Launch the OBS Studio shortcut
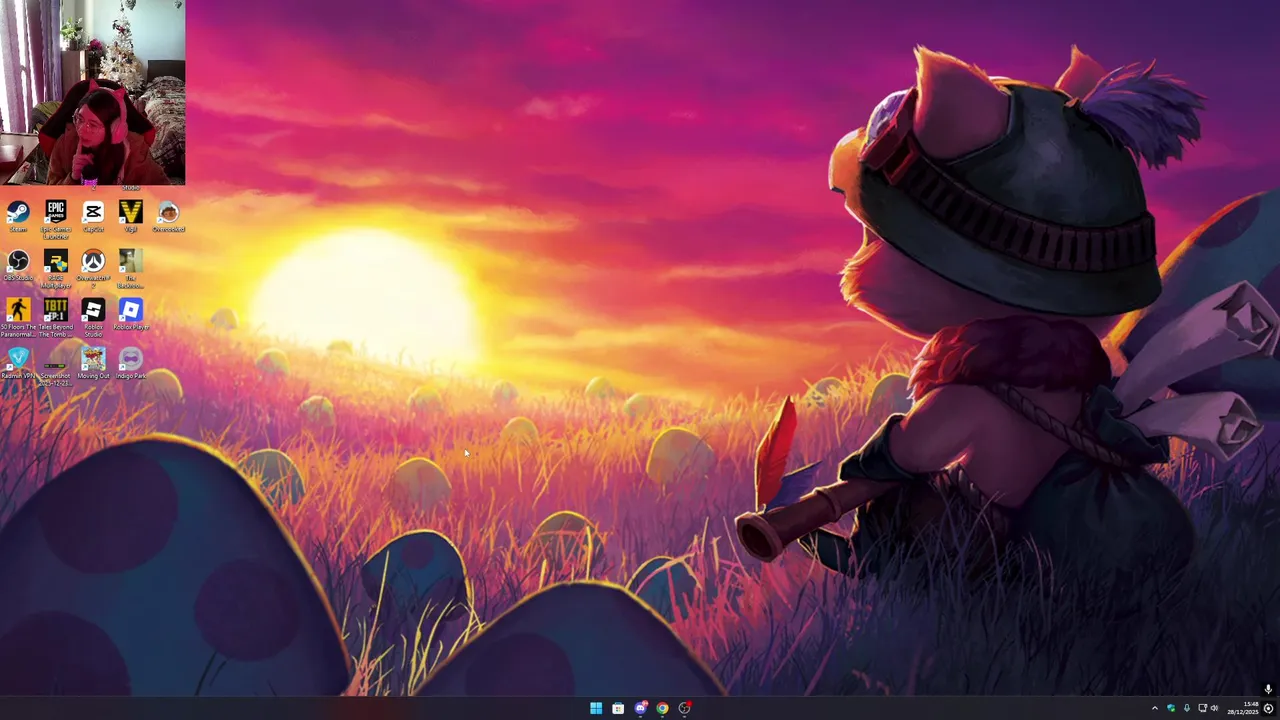This screenshot has height=720, width=1280. (x=18, y=265)
